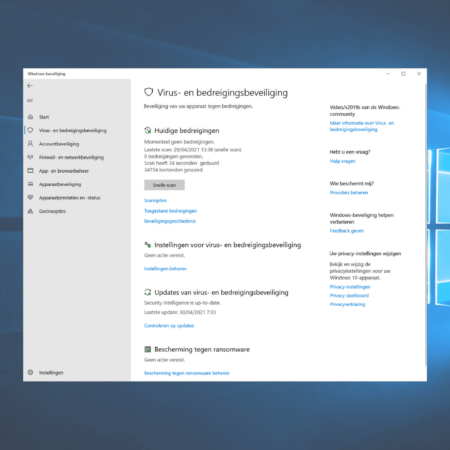Click Controleren op updates link
The width and height of the screenshot is (450, 450).
coord(169,326)
